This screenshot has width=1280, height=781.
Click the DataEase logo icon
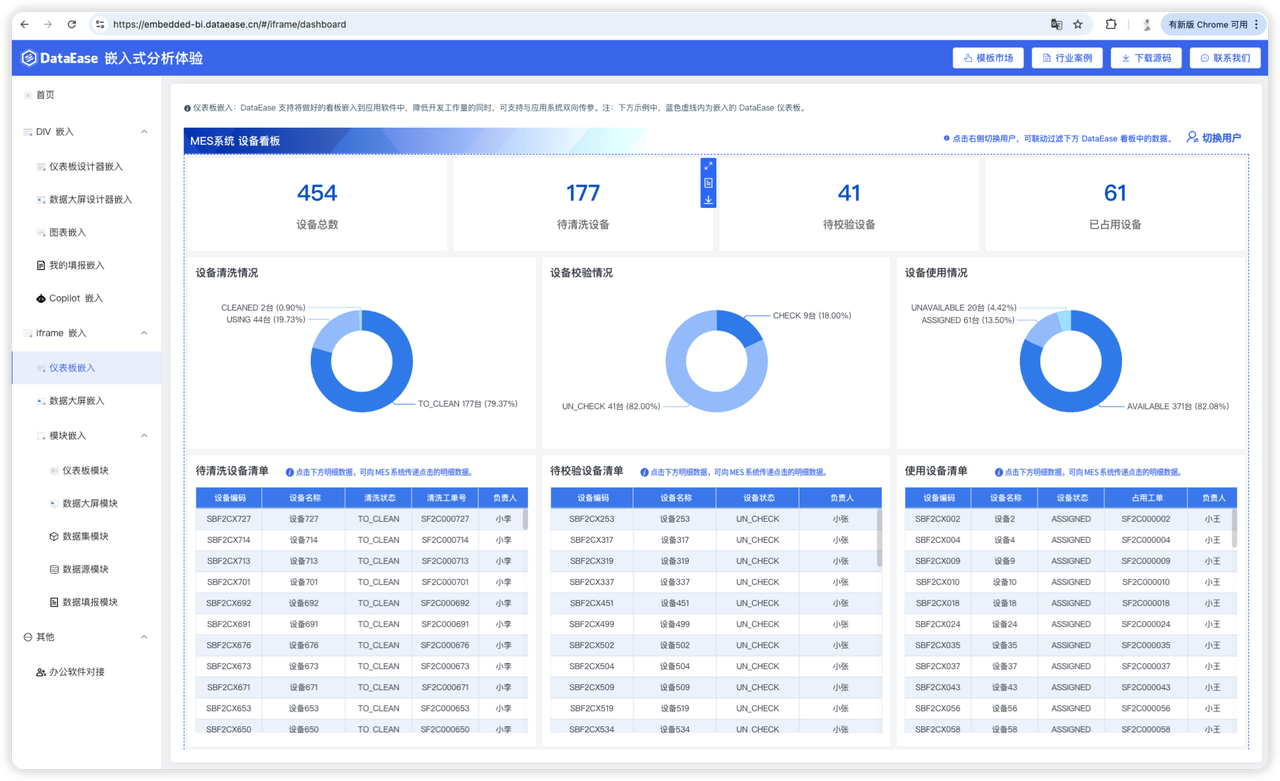pos(29,58)
